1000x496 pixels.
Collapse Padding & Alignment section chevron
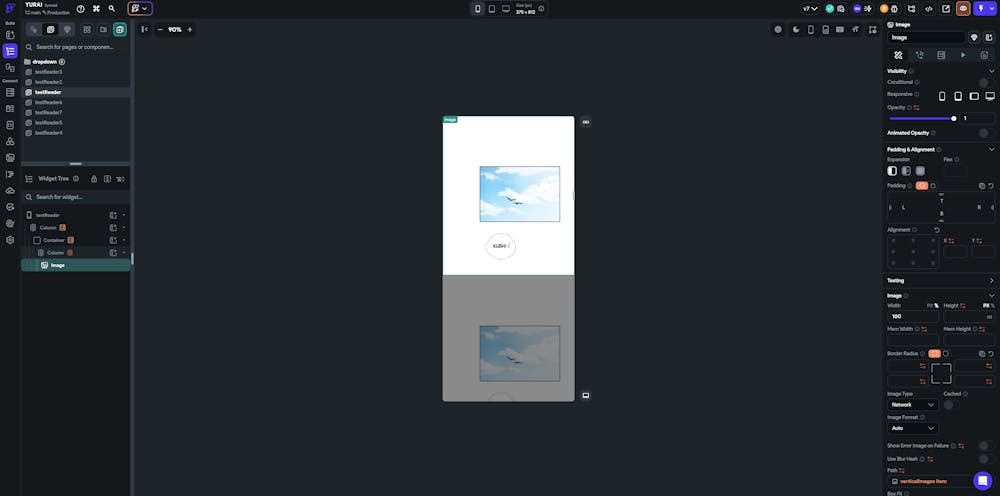[991, 149]
